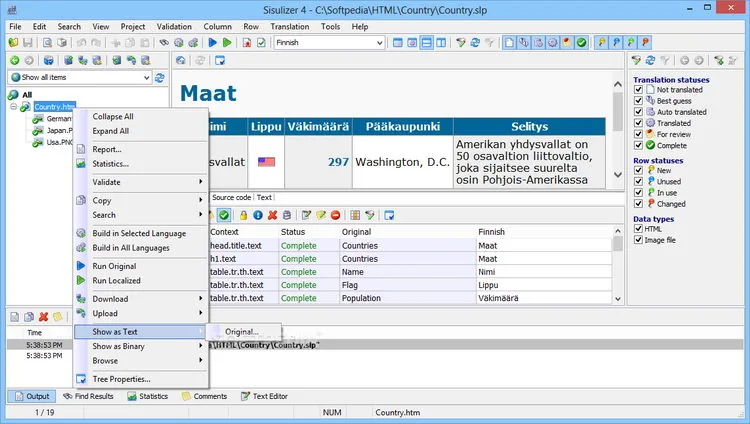
Task: Collapse the Country.htm tree node
Action: tap(14, 107)
